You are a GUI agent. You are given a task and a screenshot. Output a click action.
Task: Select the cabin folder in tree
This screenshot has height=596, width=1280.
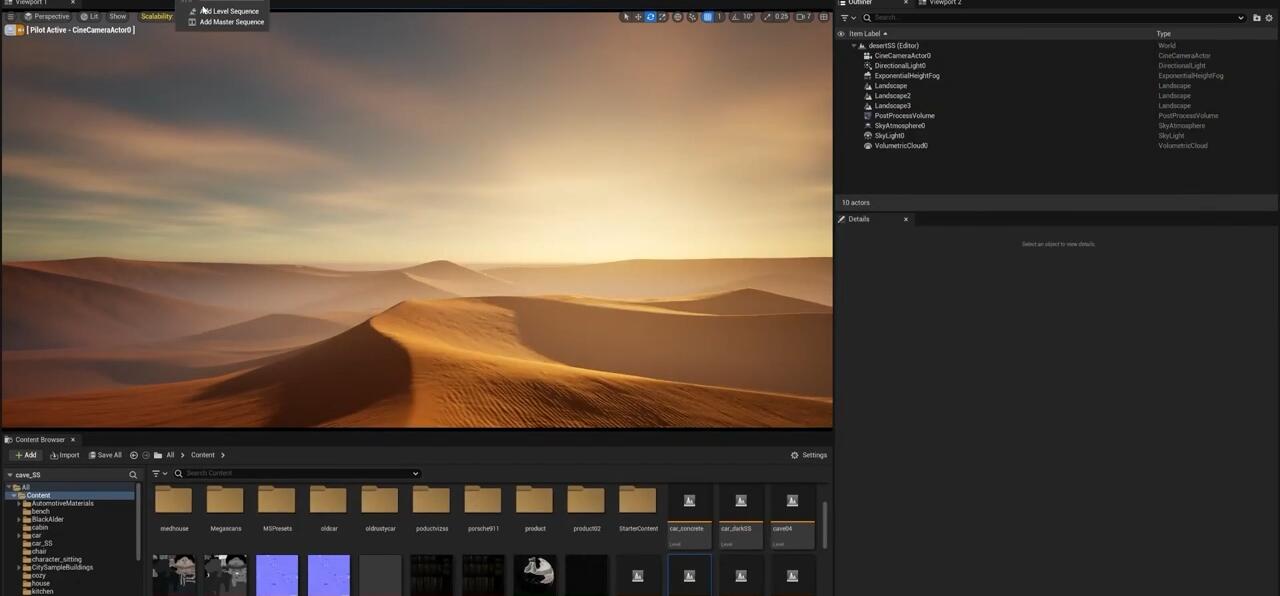39,527
